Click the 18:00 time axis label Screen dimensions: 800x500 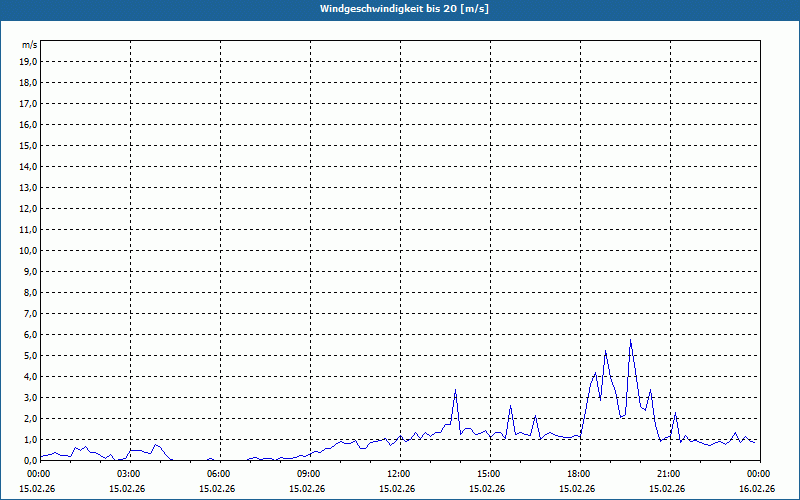581,474
